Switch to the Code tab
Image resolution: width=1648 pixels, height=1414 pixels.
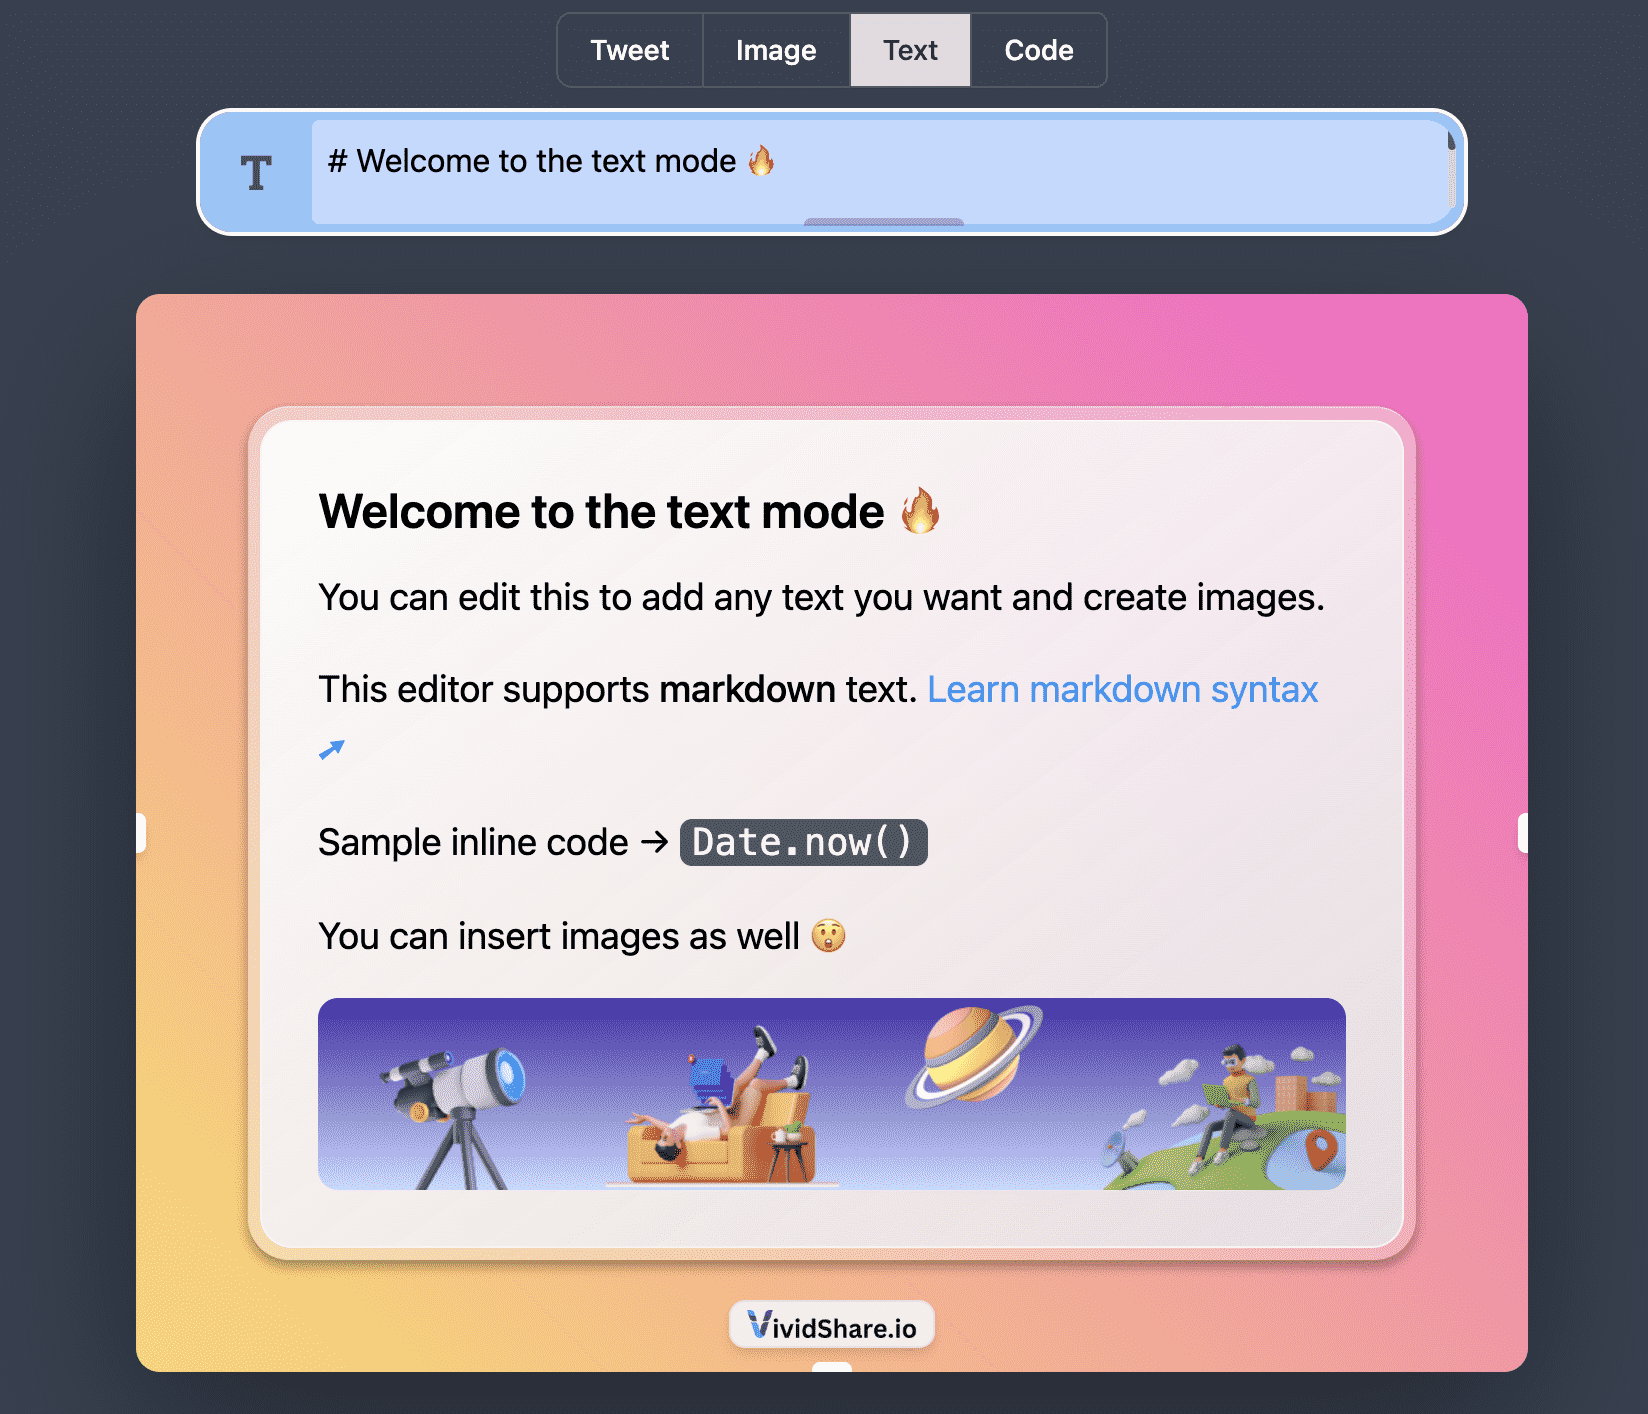1038,50
